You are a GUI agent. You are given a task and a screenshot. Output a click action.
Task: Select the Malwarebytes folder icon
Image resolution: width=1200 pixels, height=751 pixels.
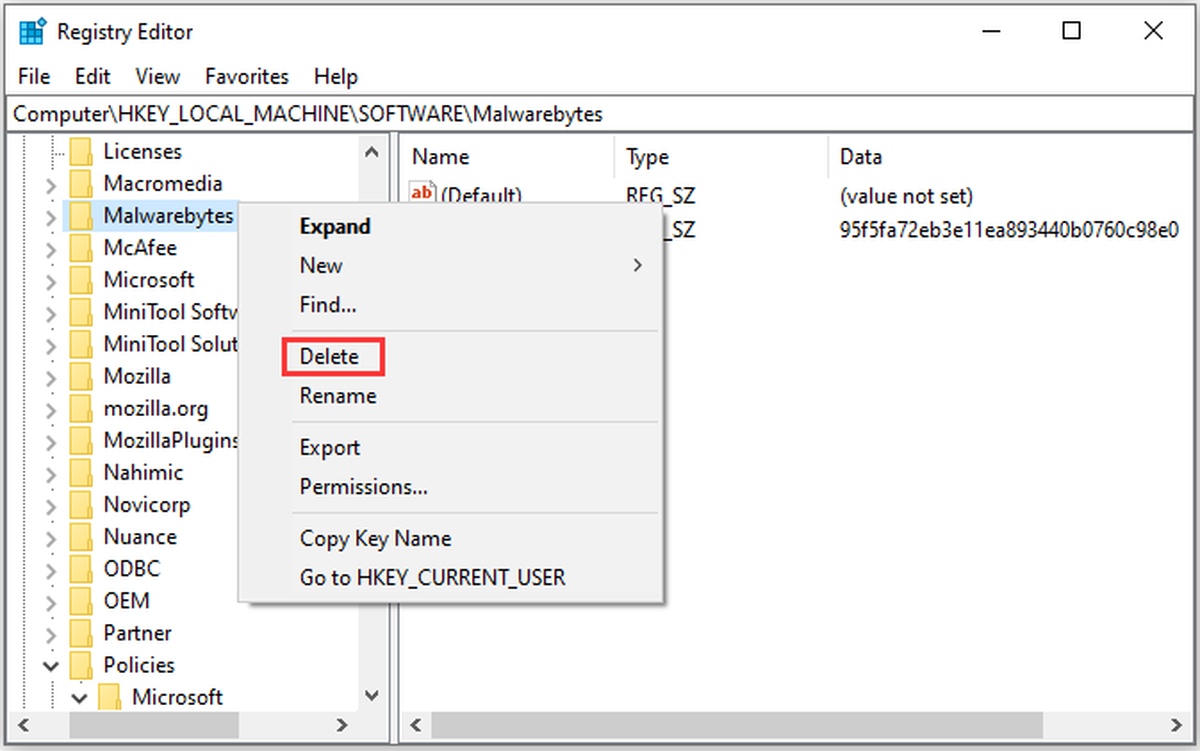tap(81, 216)
